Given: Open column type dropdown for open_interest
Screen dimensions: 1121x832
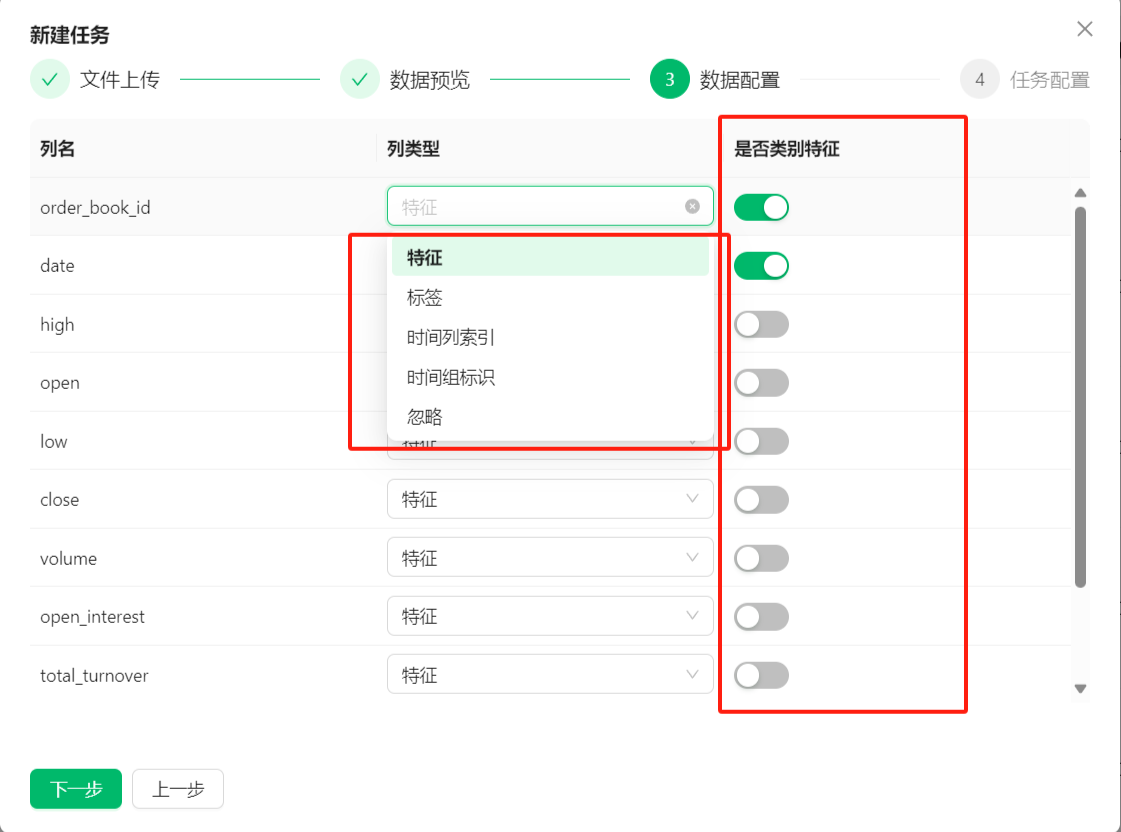Looking at the screenshot, I should [x=550, y=616].
